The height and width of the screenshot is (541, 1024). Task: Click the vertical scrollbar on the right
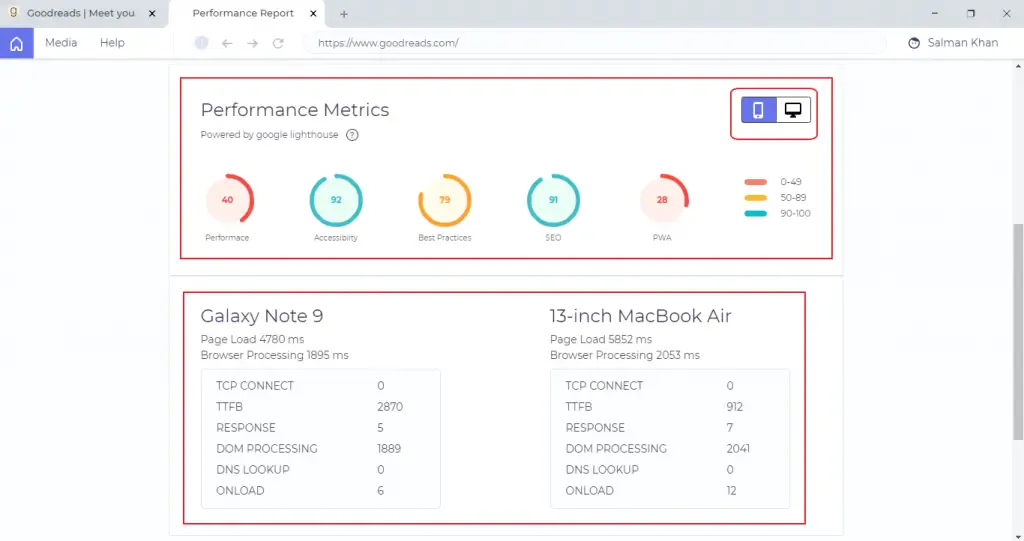tap(1018, 330)
